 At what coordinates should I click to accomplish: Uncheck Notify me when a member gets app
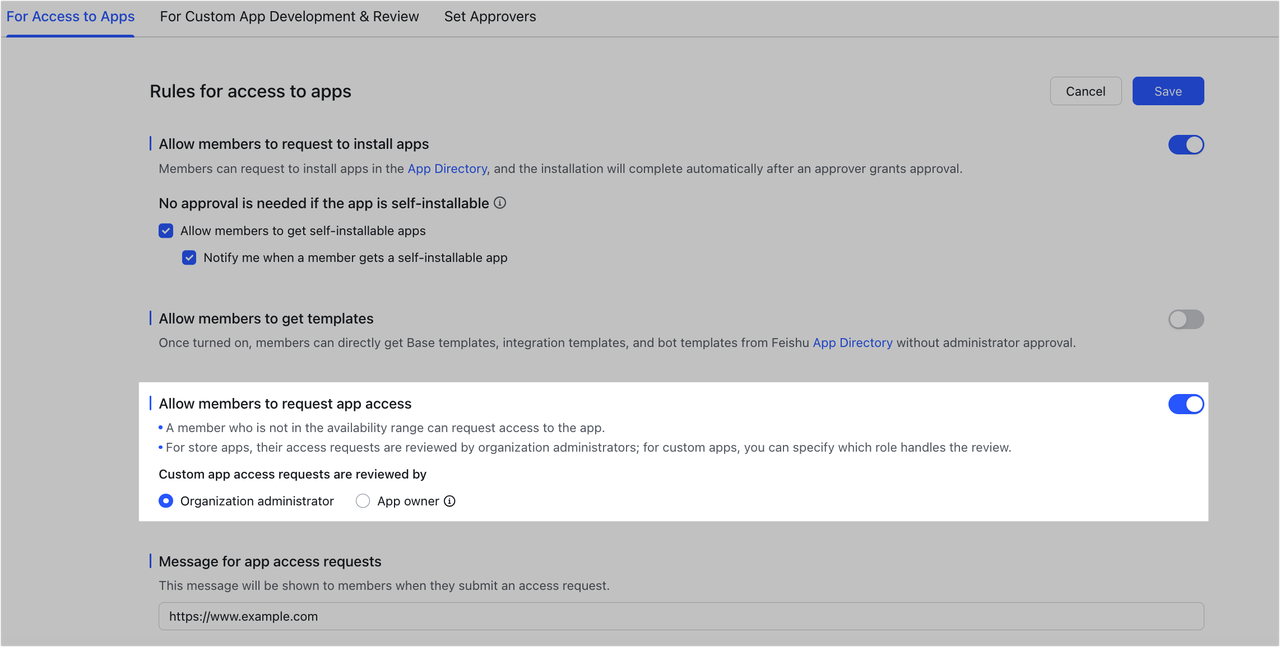tap(189, 258)
